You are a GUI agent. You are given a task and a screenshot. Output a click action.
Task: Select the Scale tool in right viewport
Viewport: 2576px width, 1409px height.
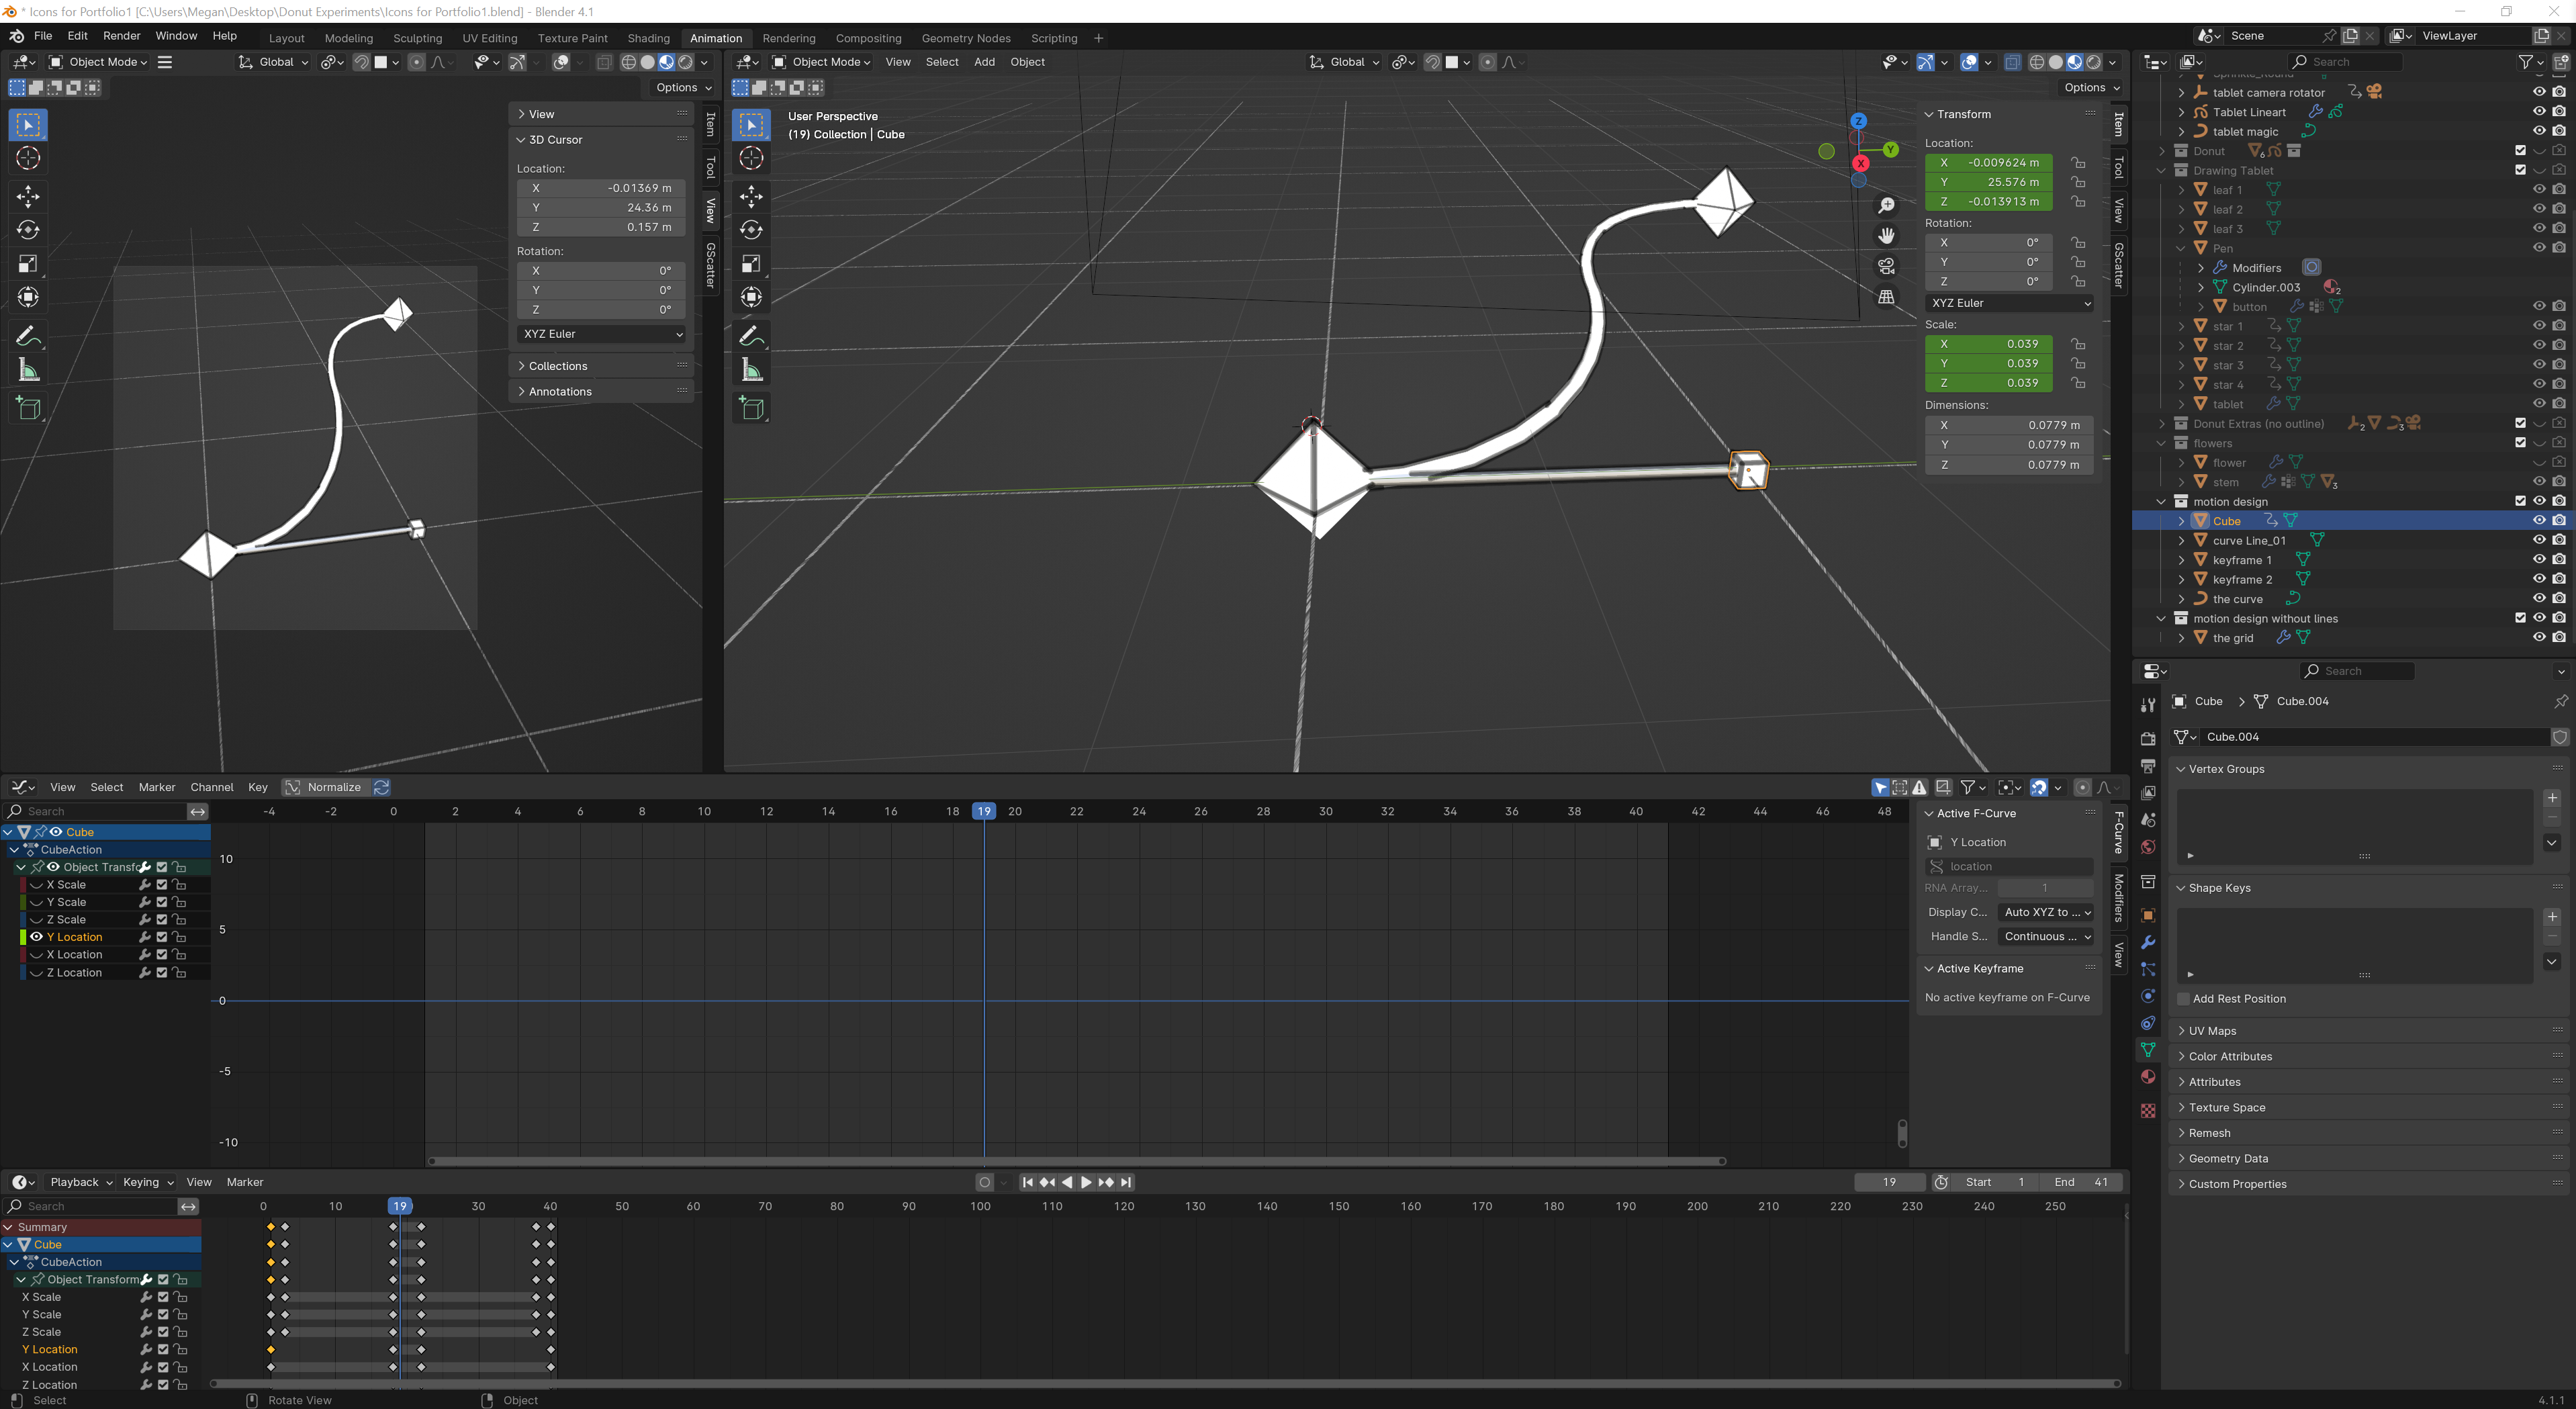[x=751, y=264]
